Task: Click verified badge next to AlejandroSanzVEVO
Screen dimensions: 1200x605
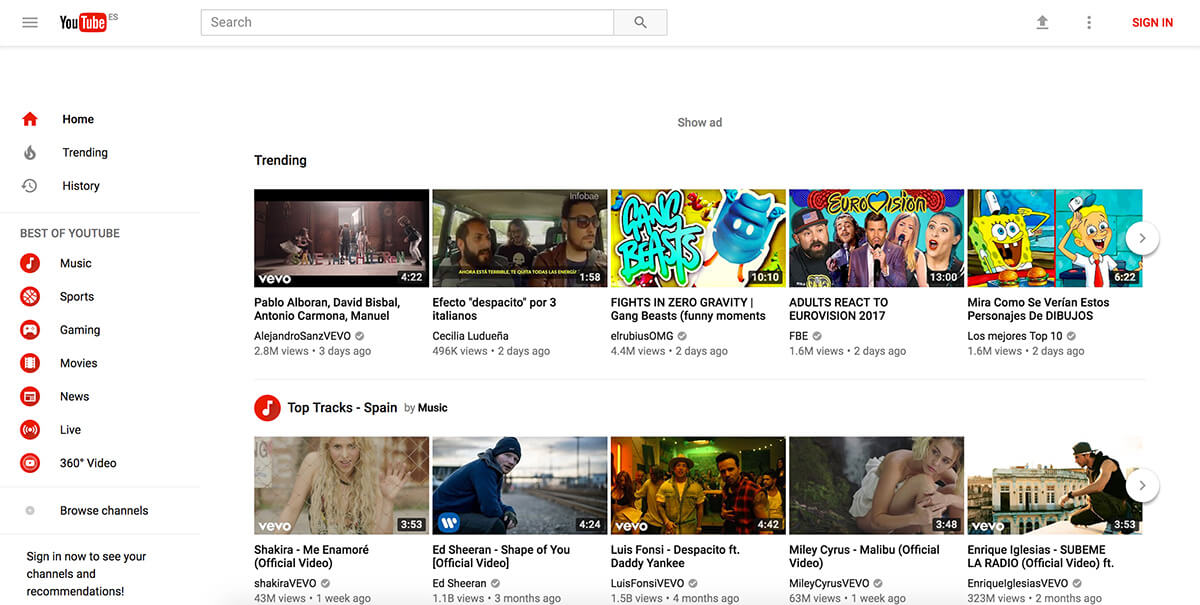Action: pos(359,336)
